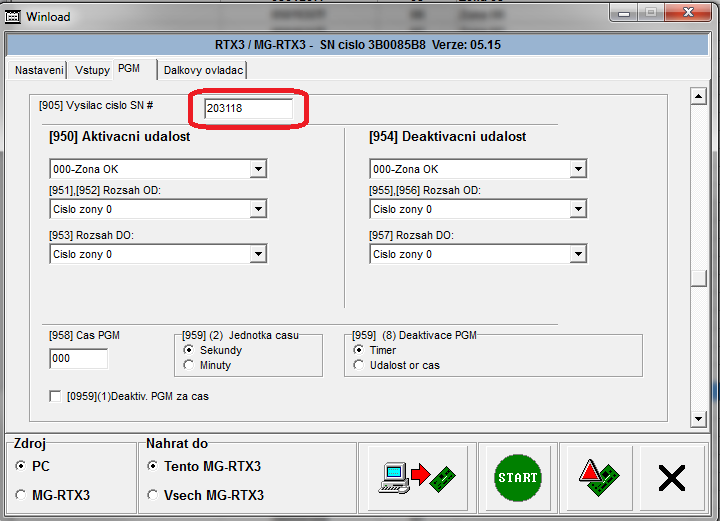Viewport: 720px width, 521px height.
Task: Select Udalost or cas deactivation option
Action: point(360,365)
